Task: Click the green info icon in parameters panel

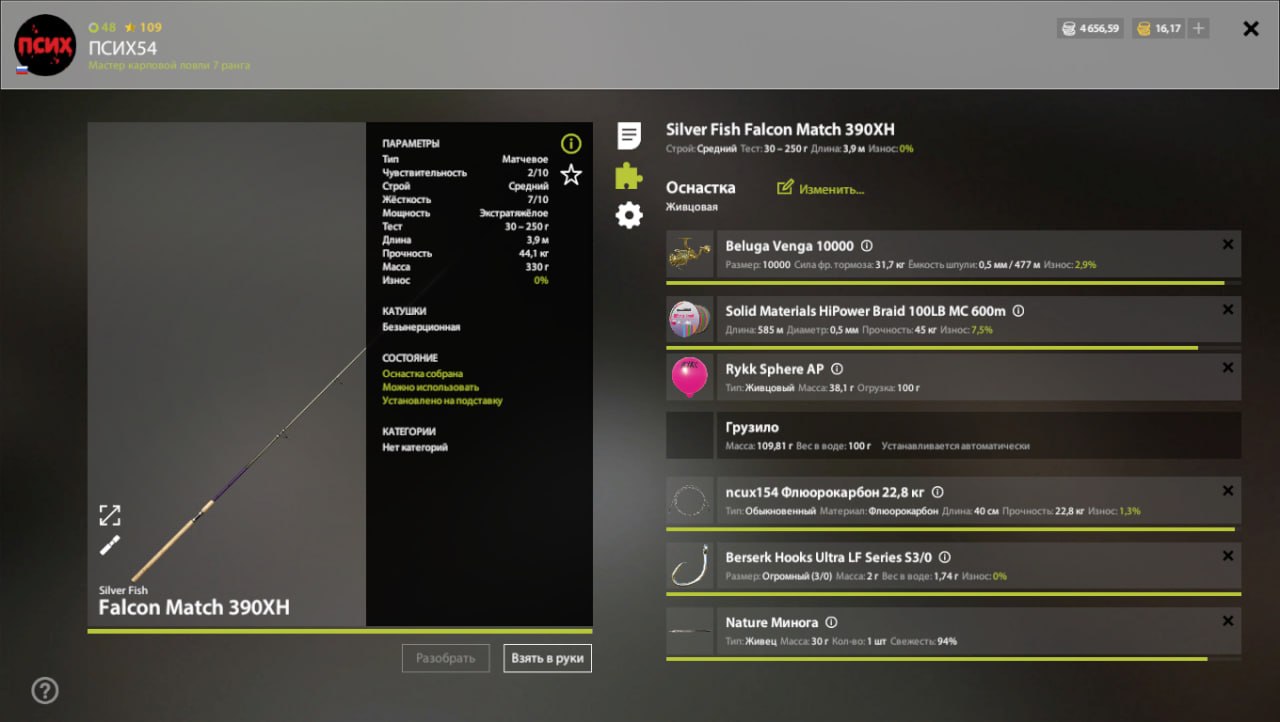Action: tap(571, 143)
